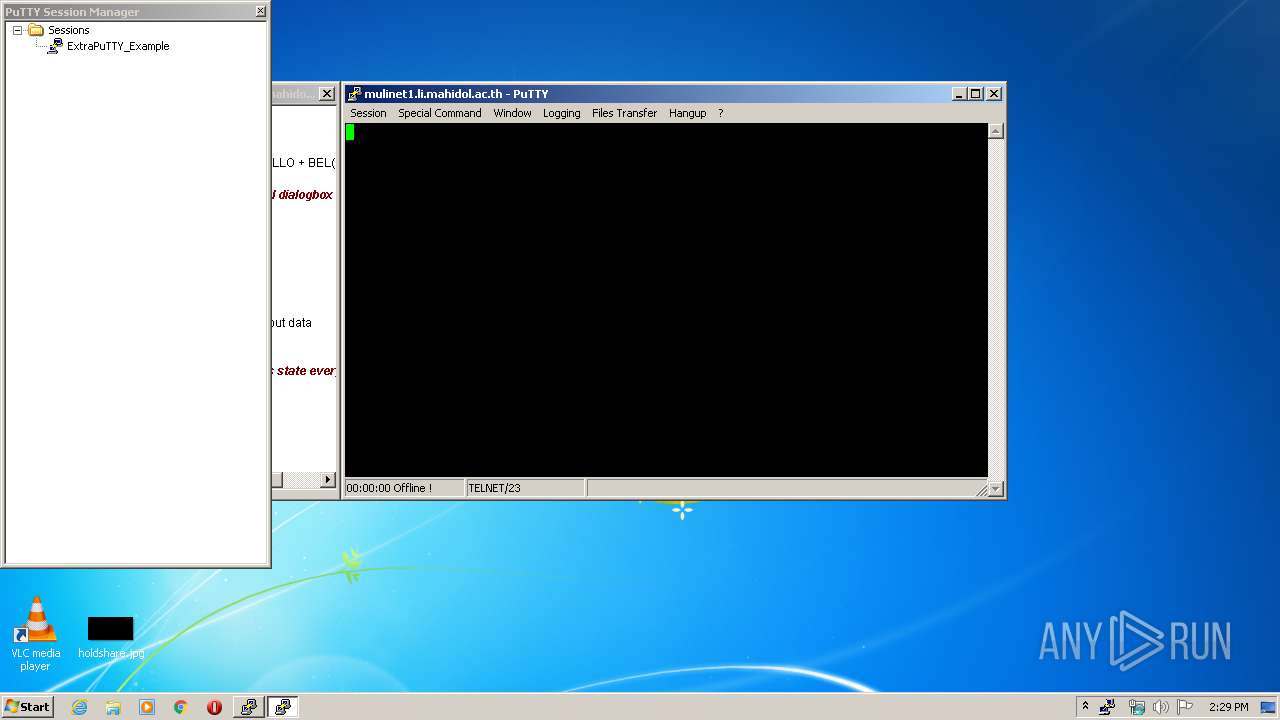1280x720 pixels.
Task: Open the Files Transfer menu
Action: (x=624, y=113)
